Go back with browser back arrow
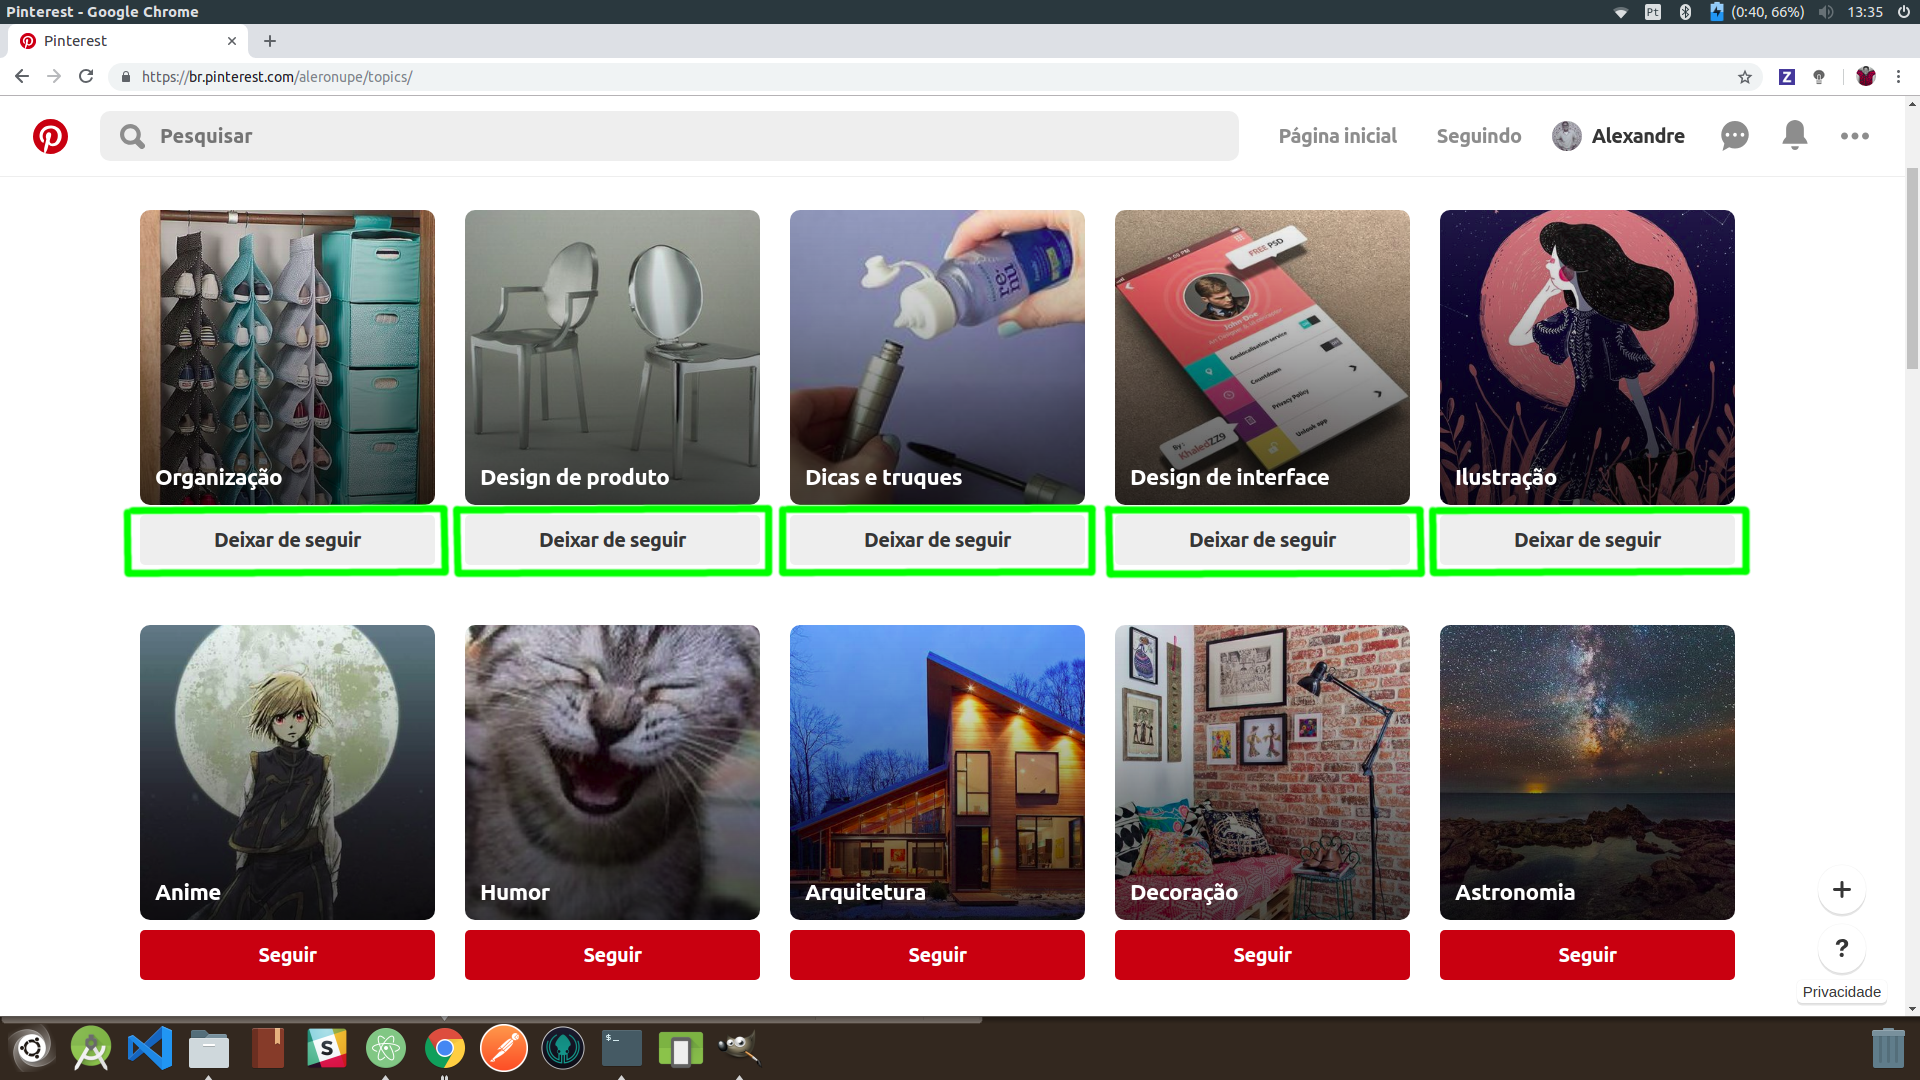 (22, 77)
